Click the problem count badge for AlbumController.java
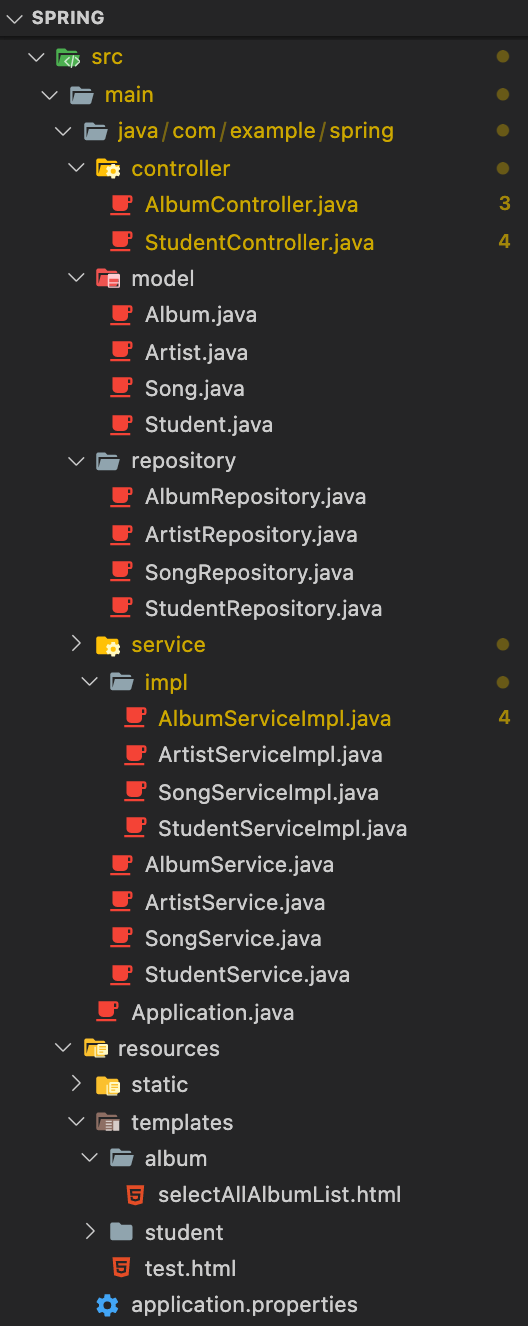Viewport: 528px width, 1326px height. (504, 204)
